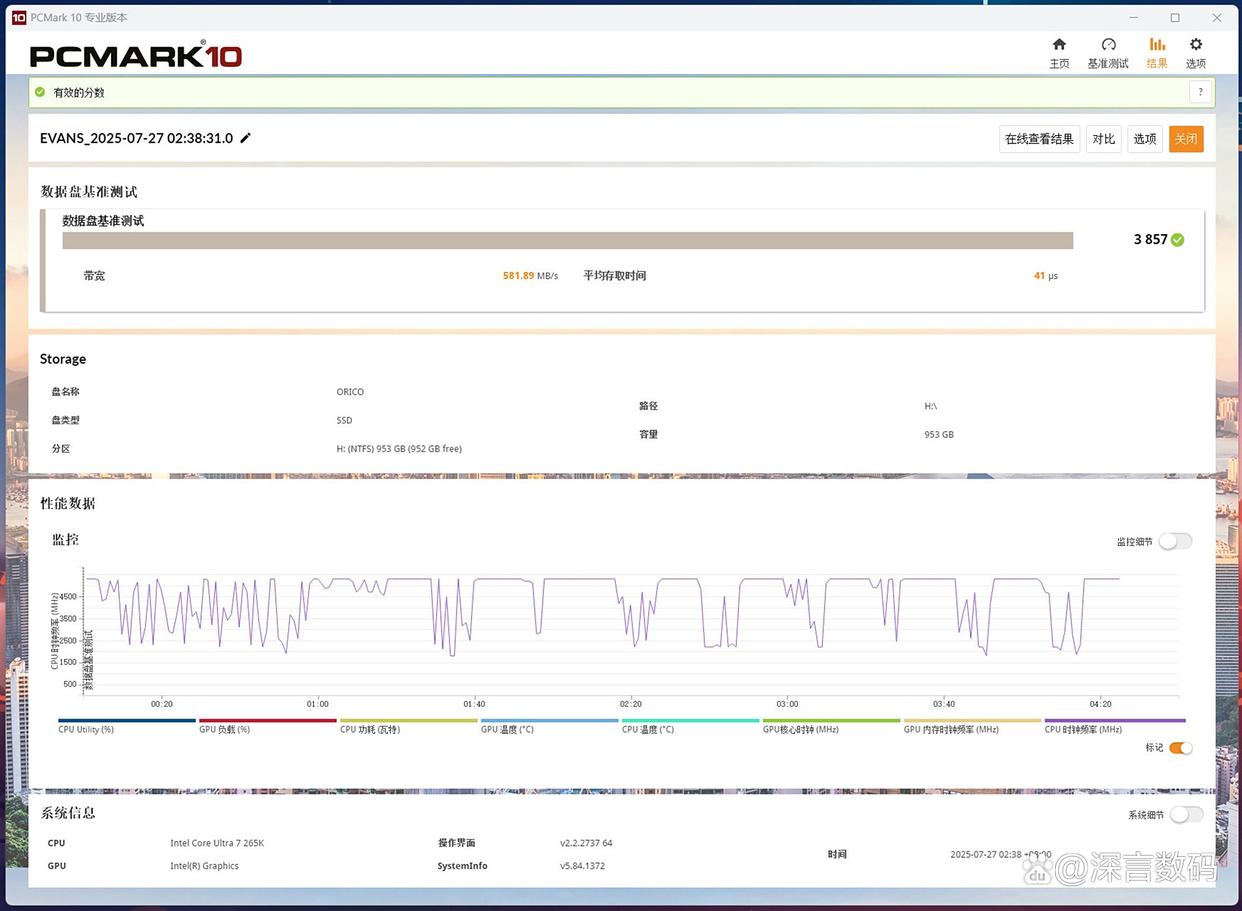1242x911 pixels.
Task: Open the Benchmarks (基准测试) gauge icon
Action: click(1108, 45)
